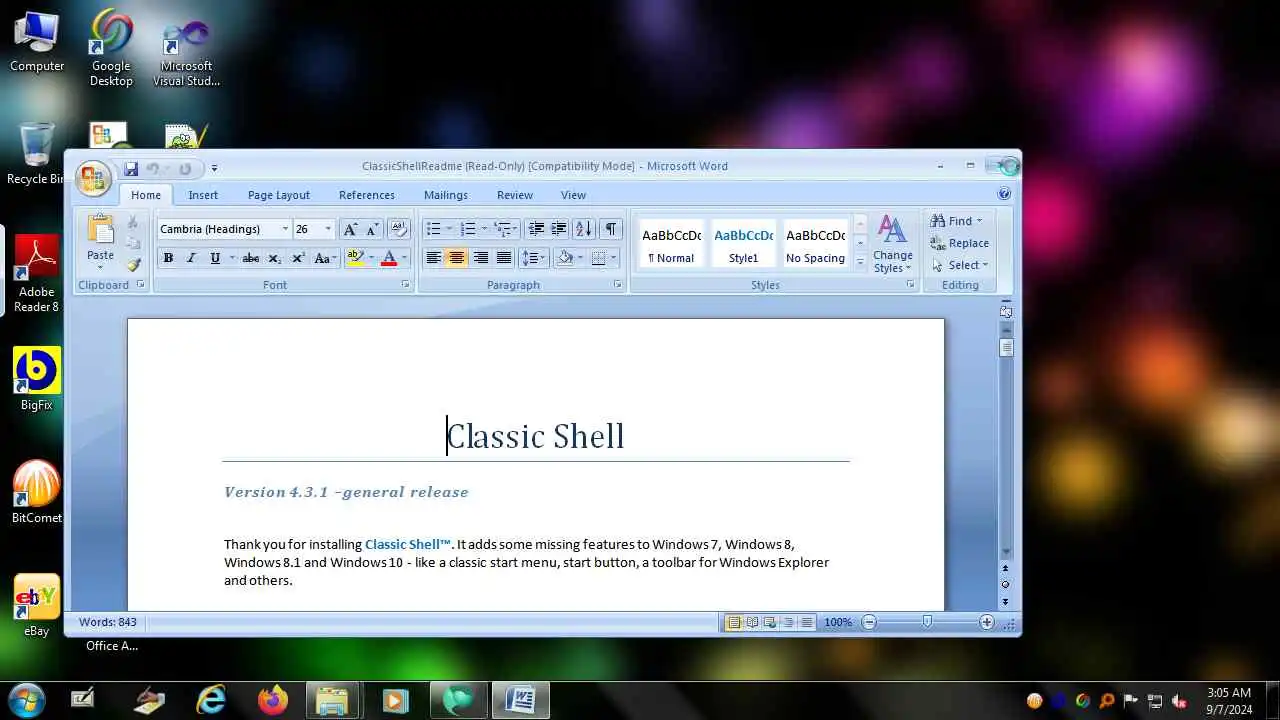Switch to the Page Layout tab
Screen dimensions: 1280x720
coord(279,195)
